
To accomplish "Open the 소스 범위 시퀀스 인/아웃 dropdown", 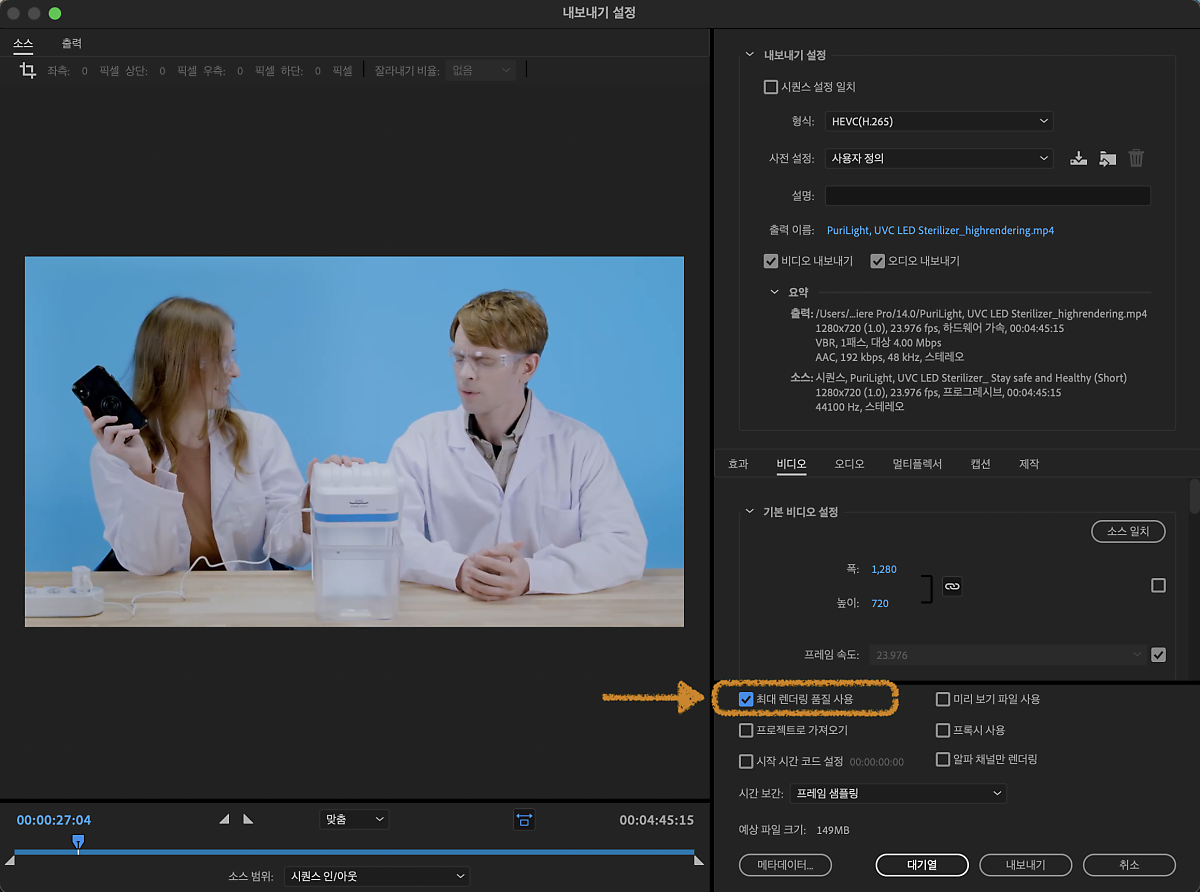I will (x=377, y=876).
